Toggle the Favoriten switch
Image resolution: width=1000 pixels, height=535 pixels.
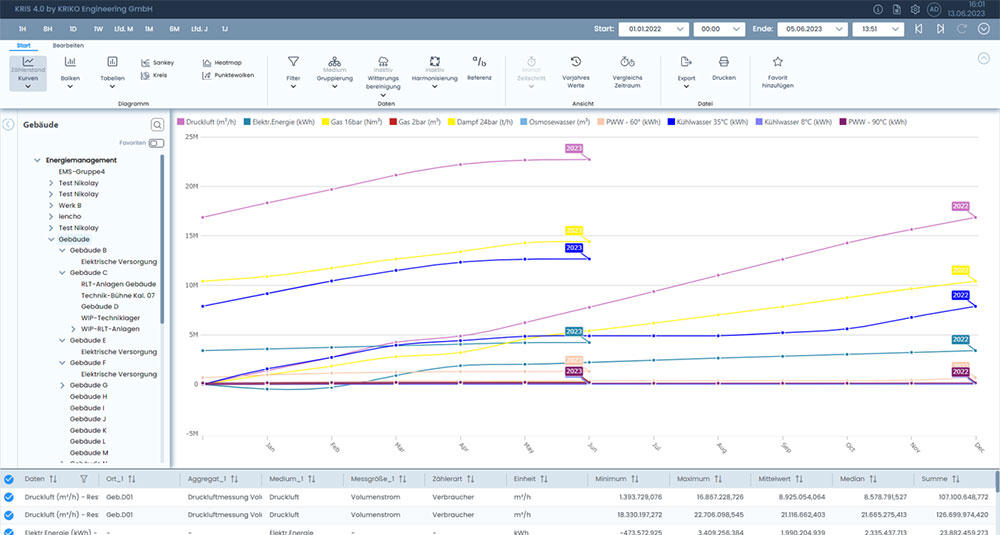tap(156, 143)
